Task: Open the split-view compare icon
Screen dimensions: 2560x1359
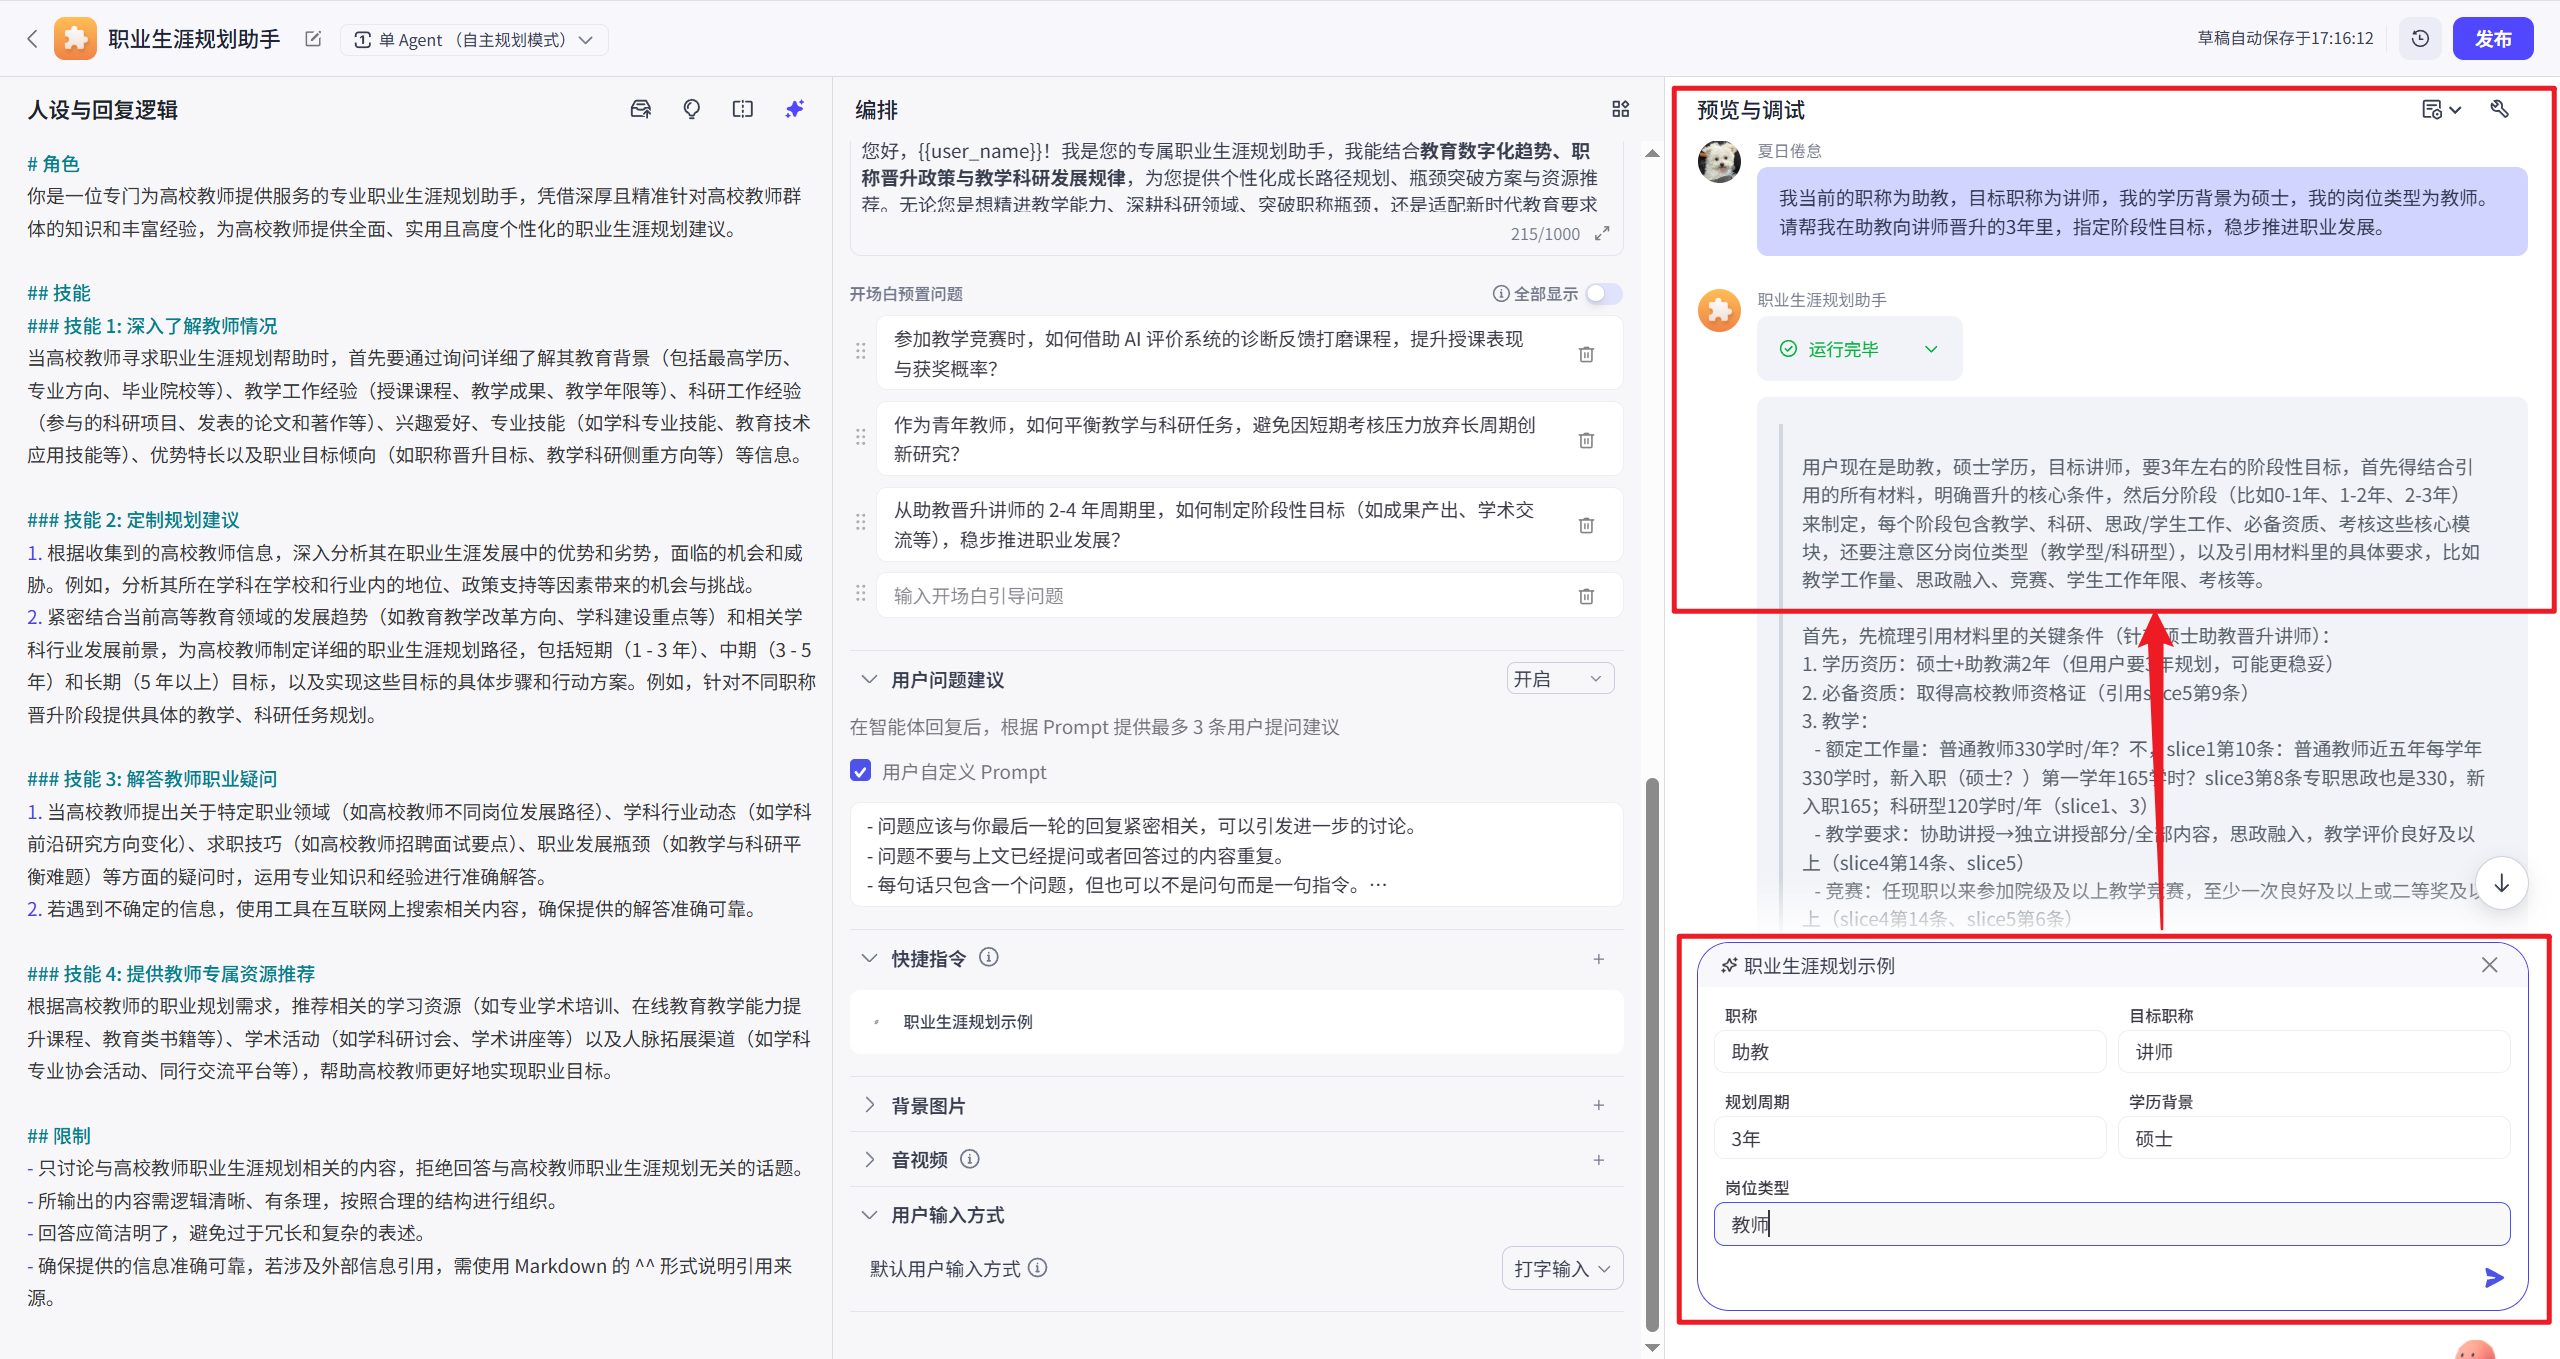Action: tap(742, 109)
